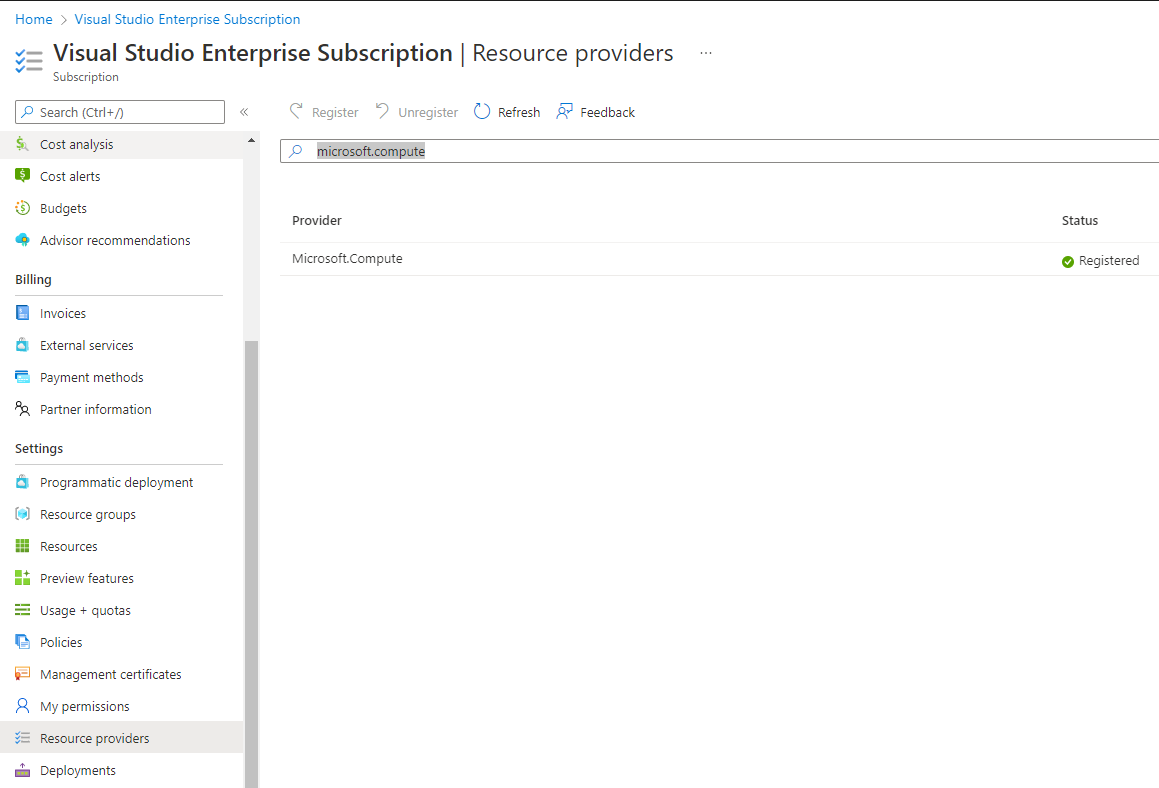Click the Home breadcrumb link
Viewport: 1159px width, 788px height.
(34, 19)
